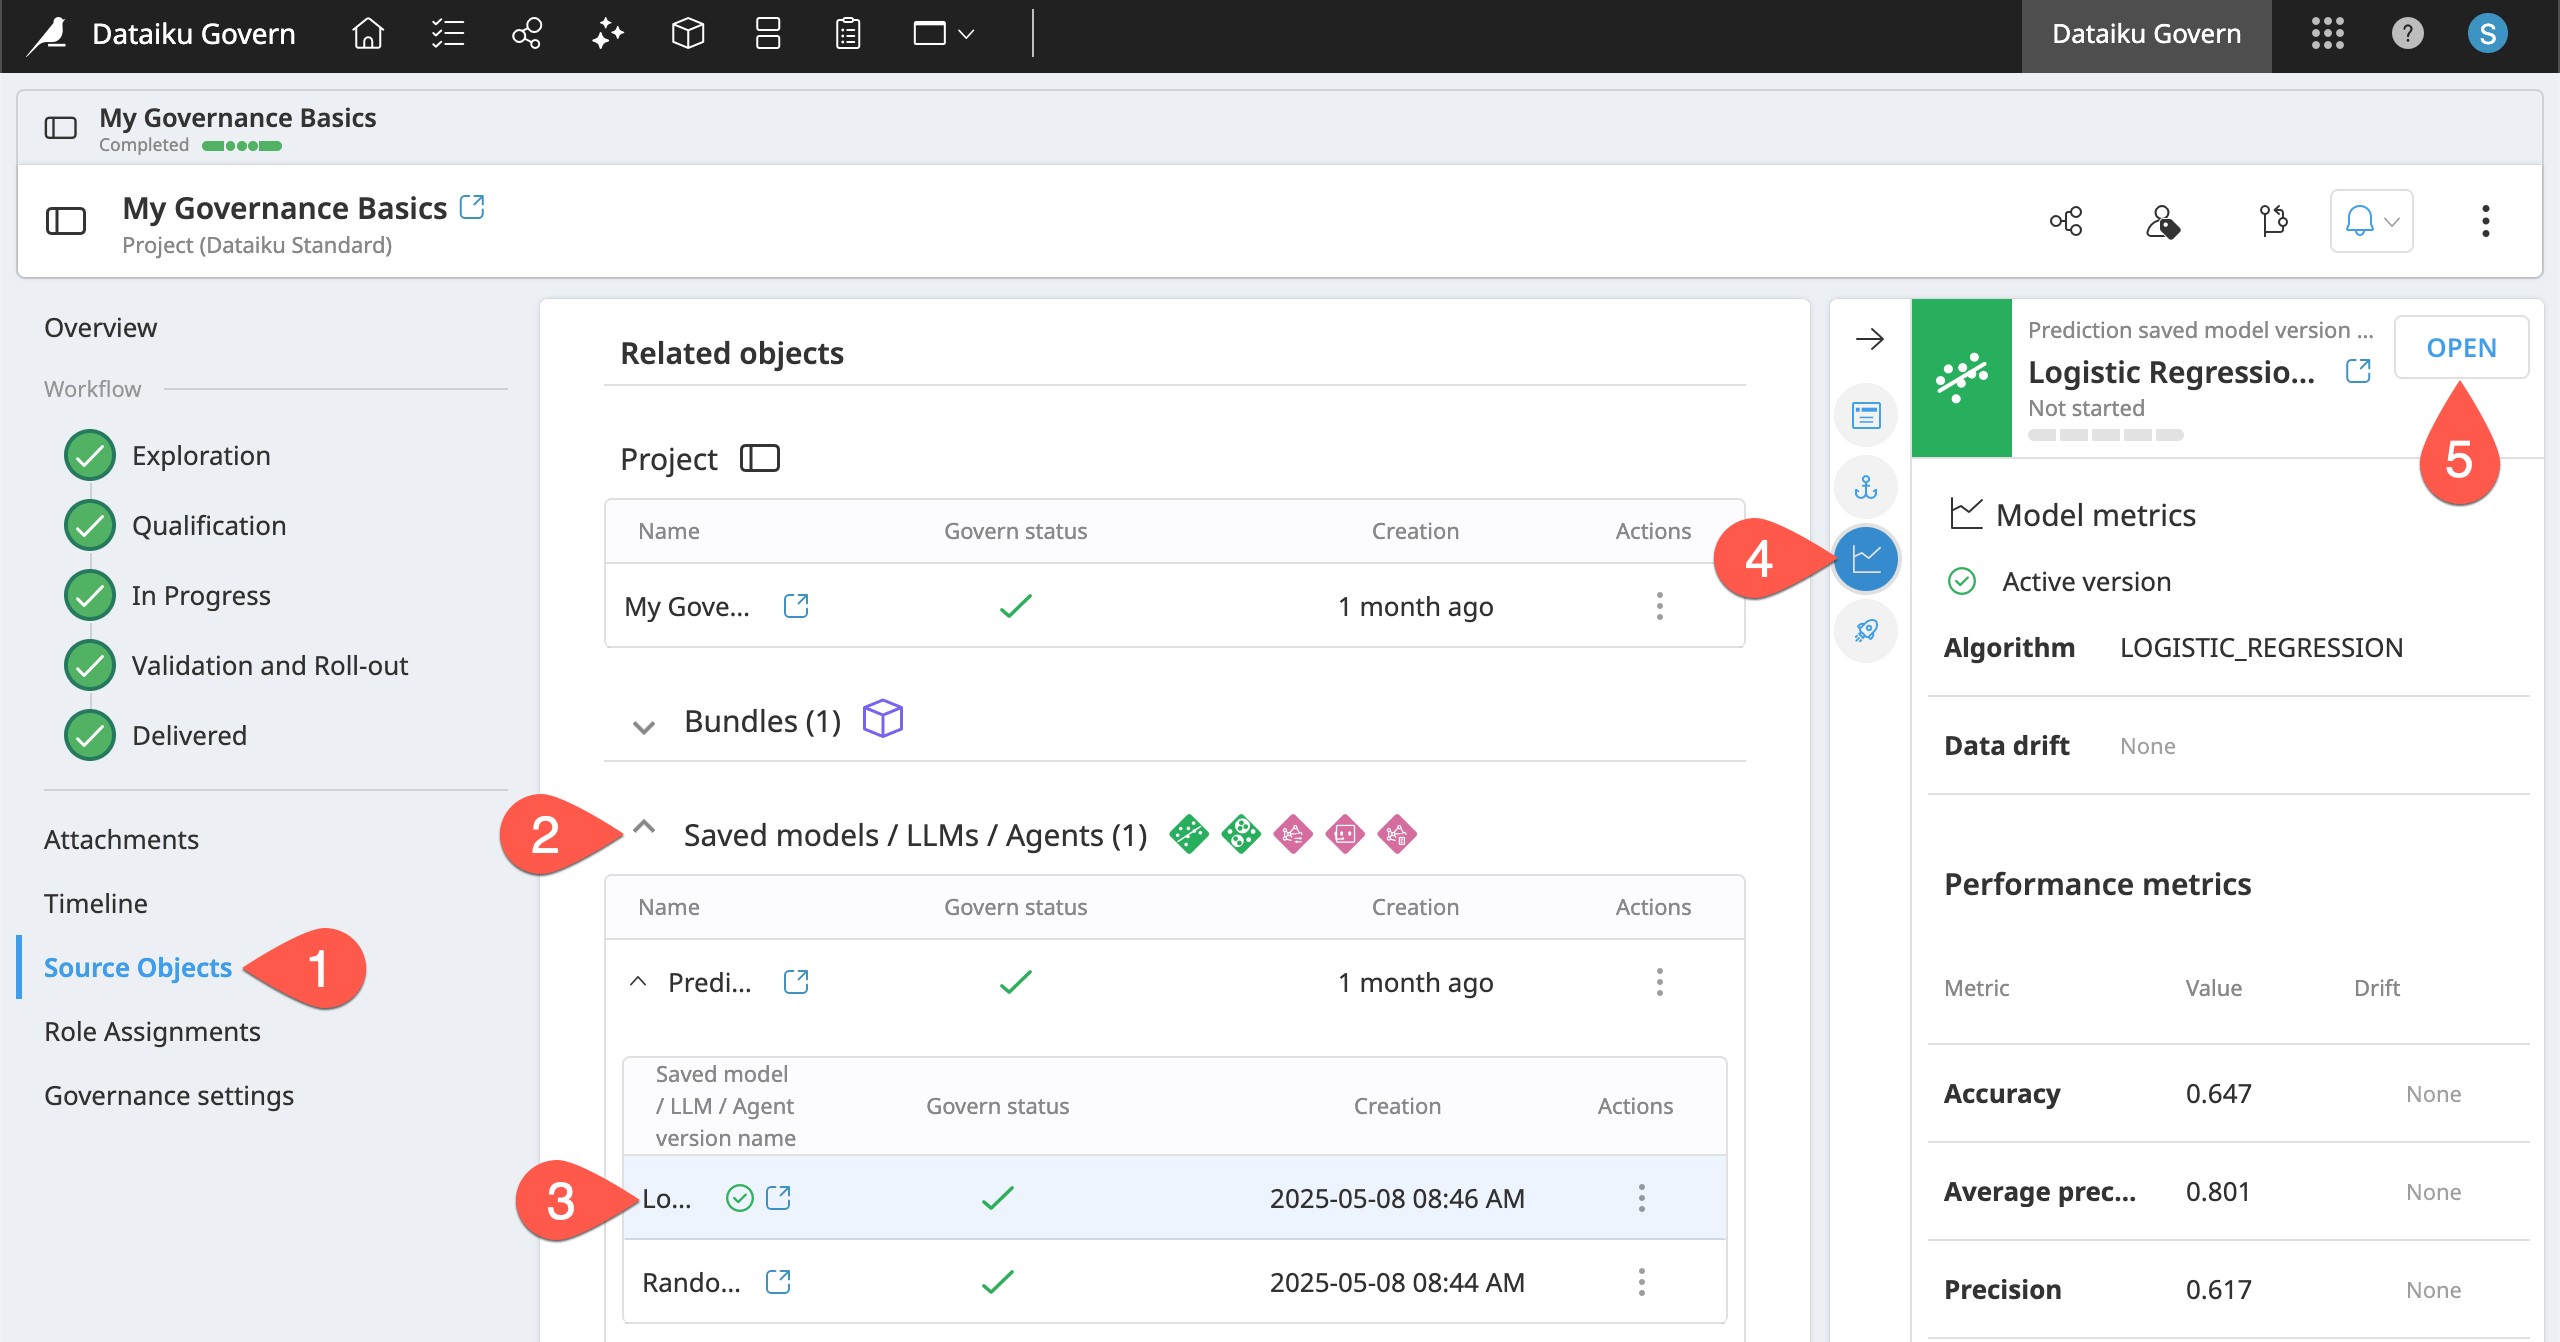Go to Overview section
Screen dimensions: 2560x1342
[x=100, y=327]
